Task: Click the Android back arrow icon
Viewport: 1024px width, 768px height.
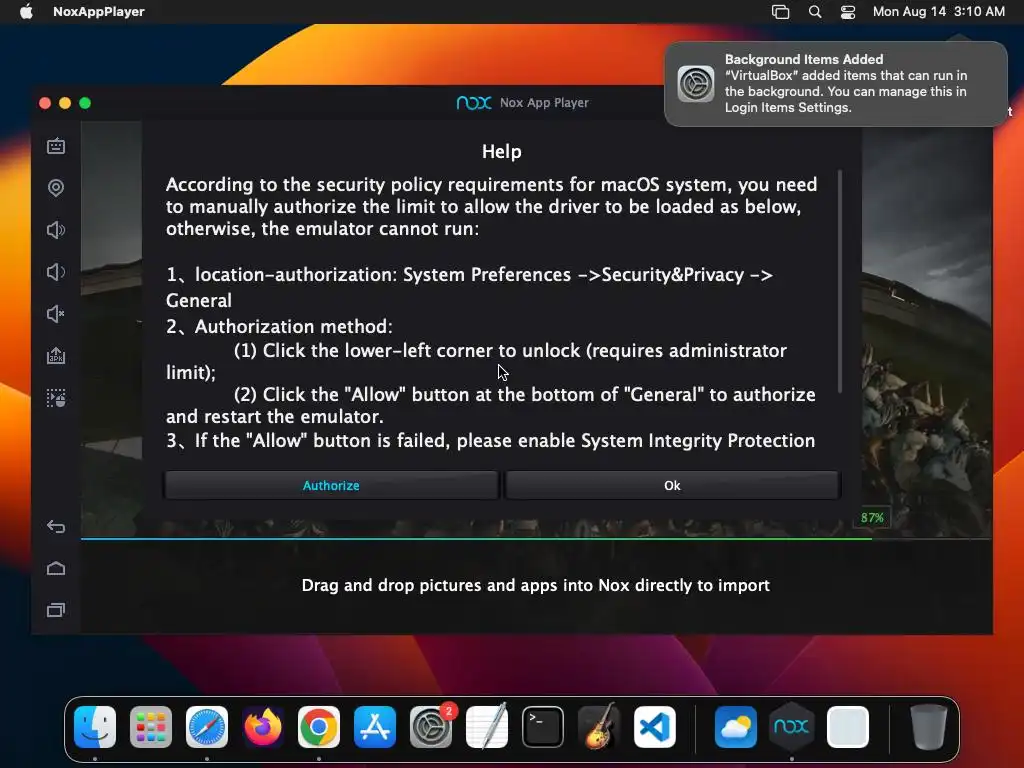Action: click(56, 526)
